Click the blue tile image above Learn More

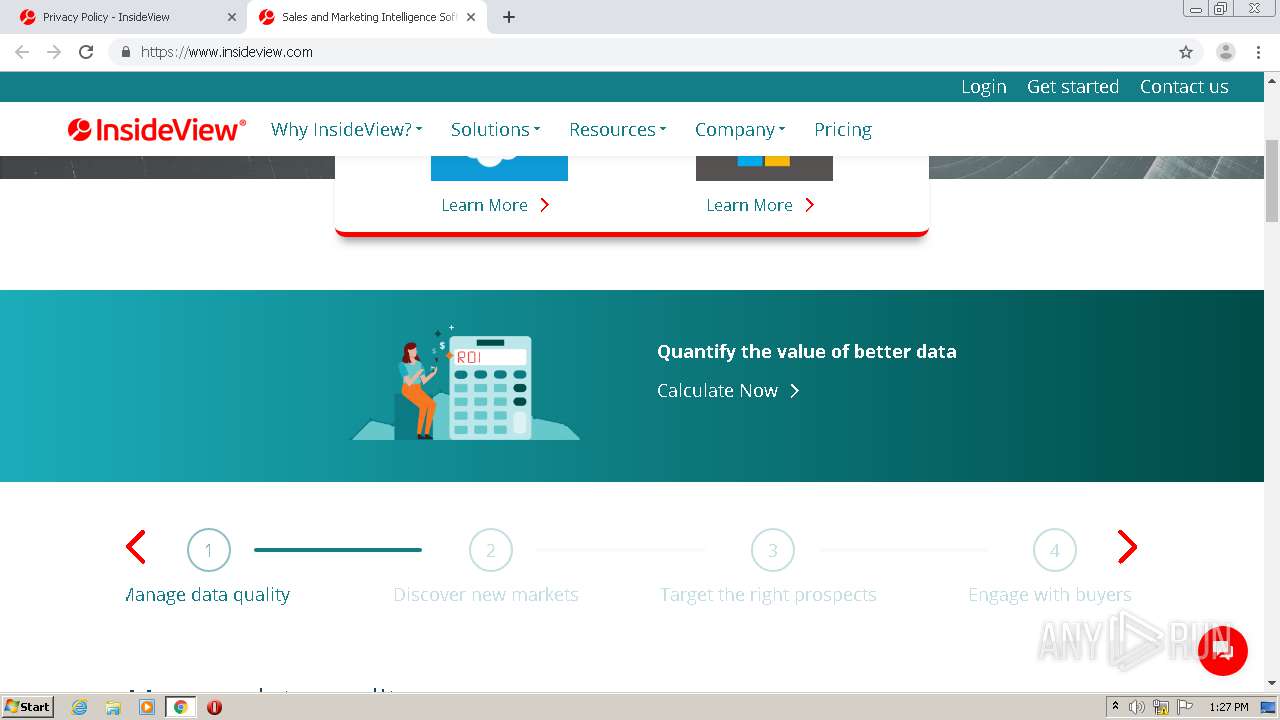pos(499,168)
